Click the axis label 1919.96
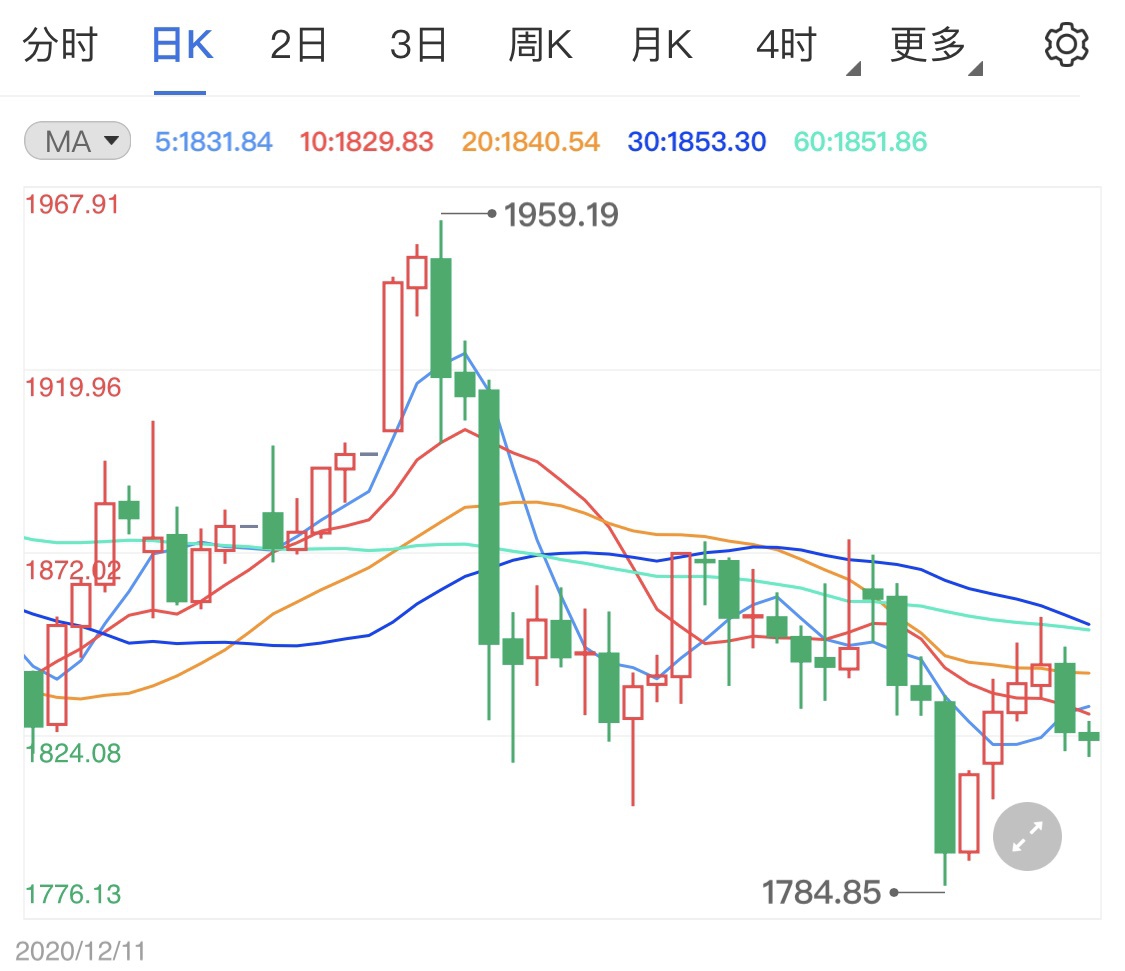Screen dimensions: 1125x971 pyautogui.click(x=73, y=388)
